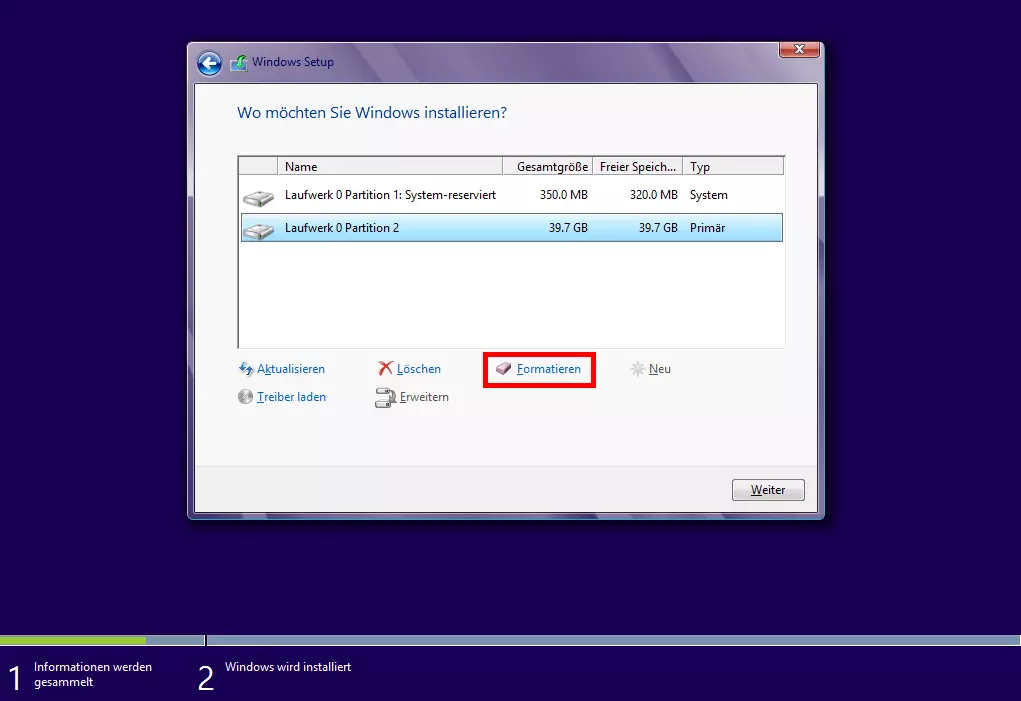1021x701 pixels.
Task: Open the Treiber laden link
Action: (291, 397)
